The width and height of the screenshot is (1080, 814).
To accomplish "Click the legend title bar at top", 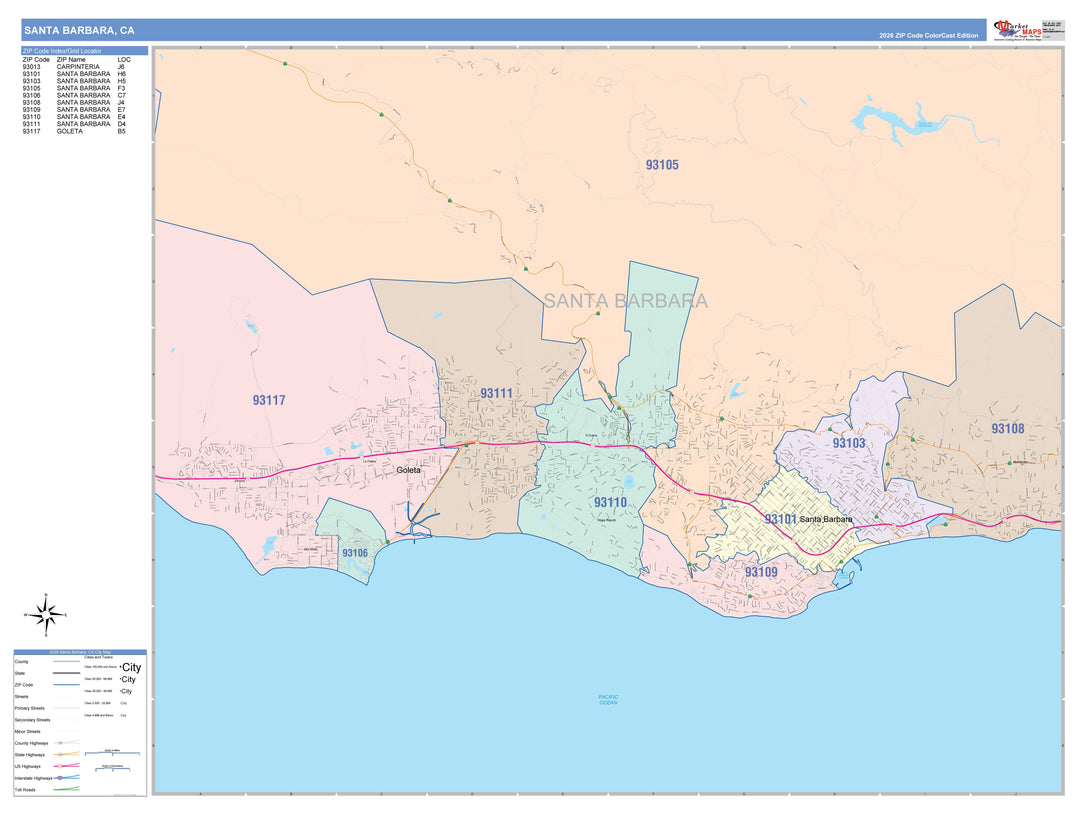I will [80, 651].
